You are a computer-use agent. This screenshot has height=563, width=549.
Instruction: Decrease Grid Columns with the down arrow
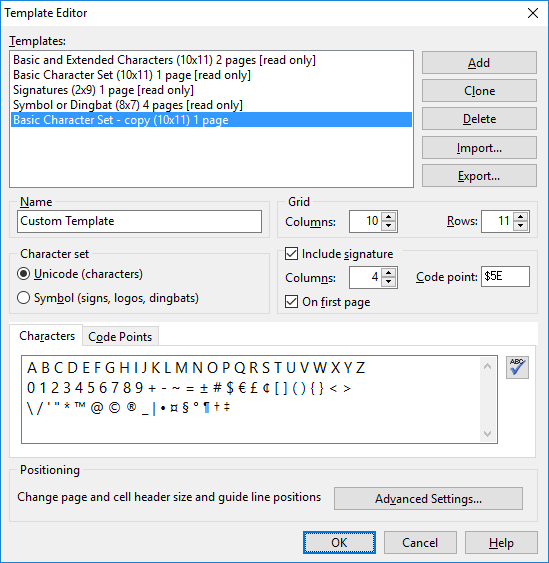tap(389, 226)
